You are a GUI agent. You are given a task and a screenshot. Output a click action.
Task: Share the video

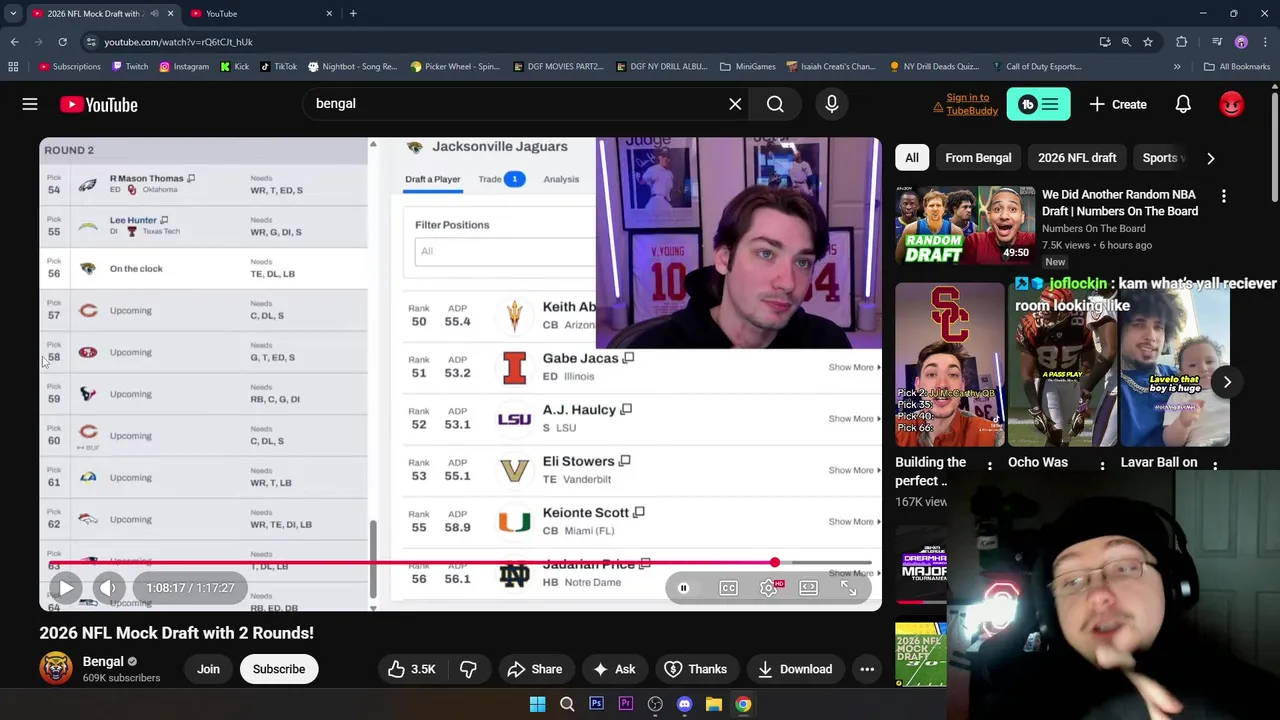click(534, 669)
